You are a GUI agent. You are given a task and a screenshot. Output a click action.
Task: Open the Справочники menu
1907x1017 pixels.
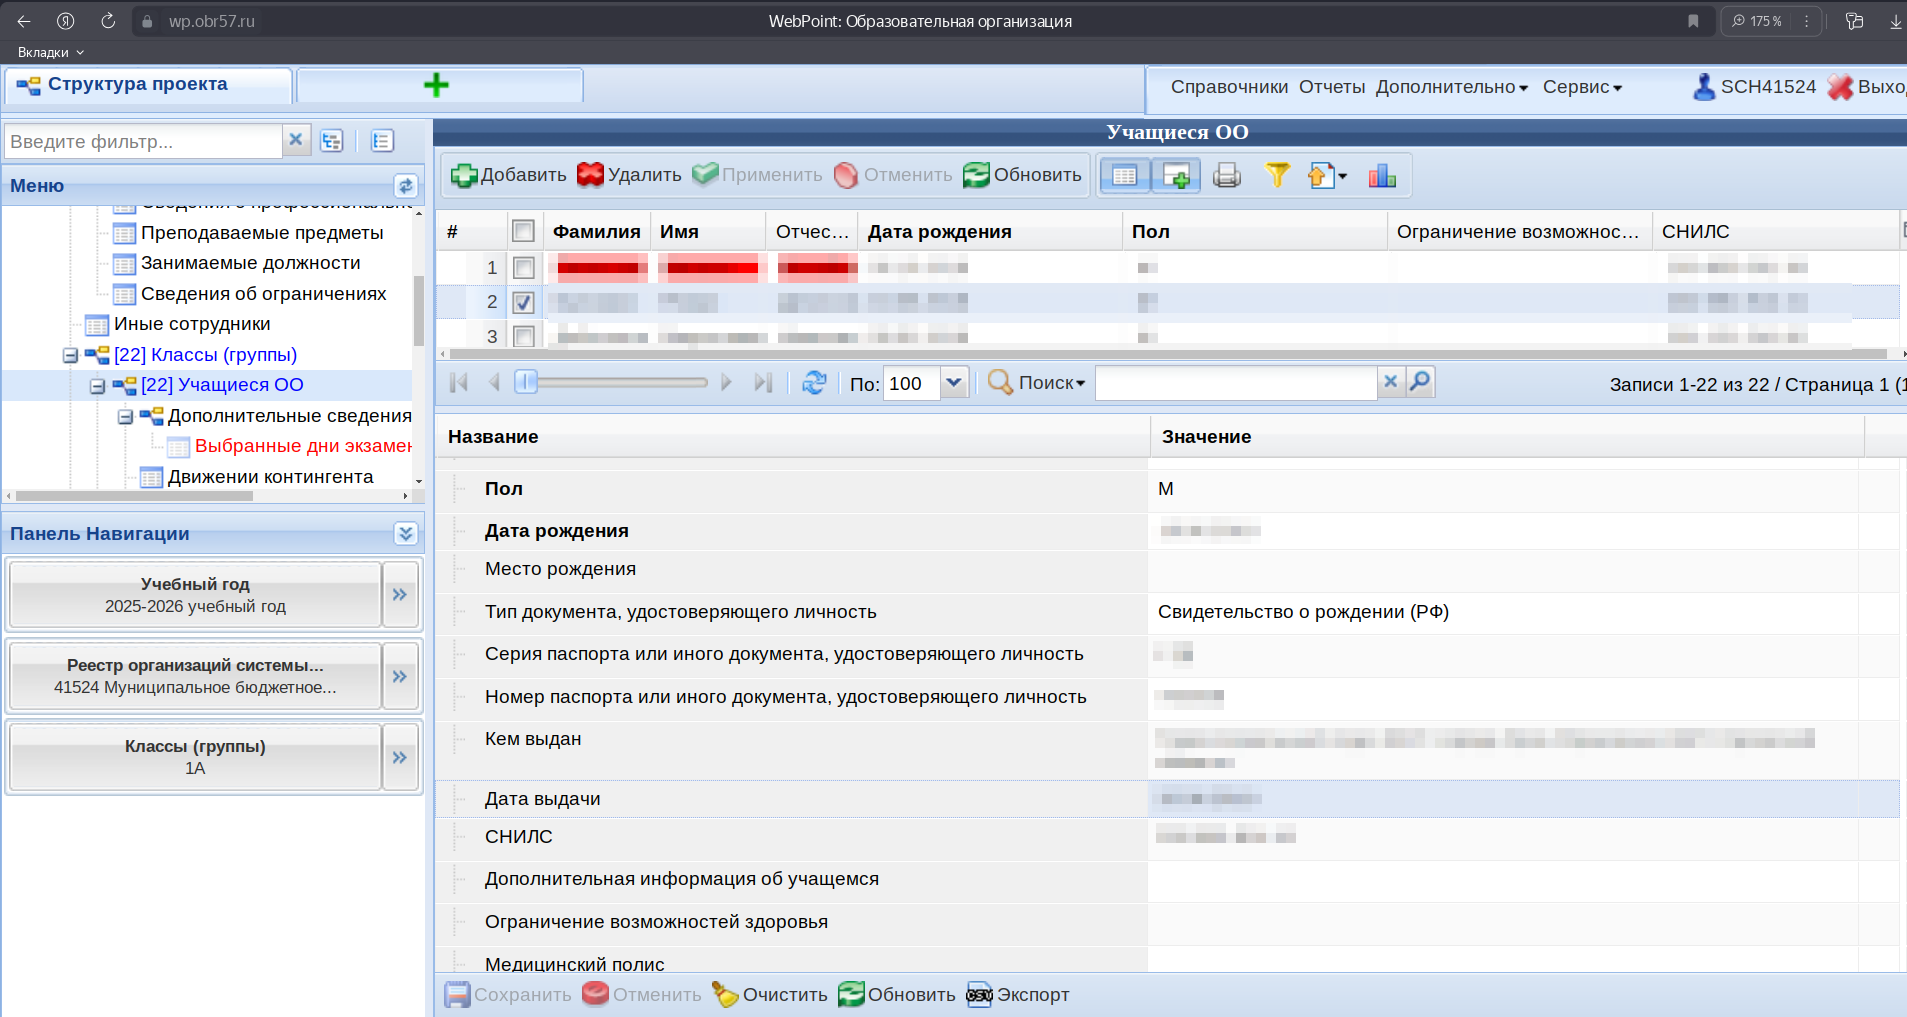click(1229, 87)
